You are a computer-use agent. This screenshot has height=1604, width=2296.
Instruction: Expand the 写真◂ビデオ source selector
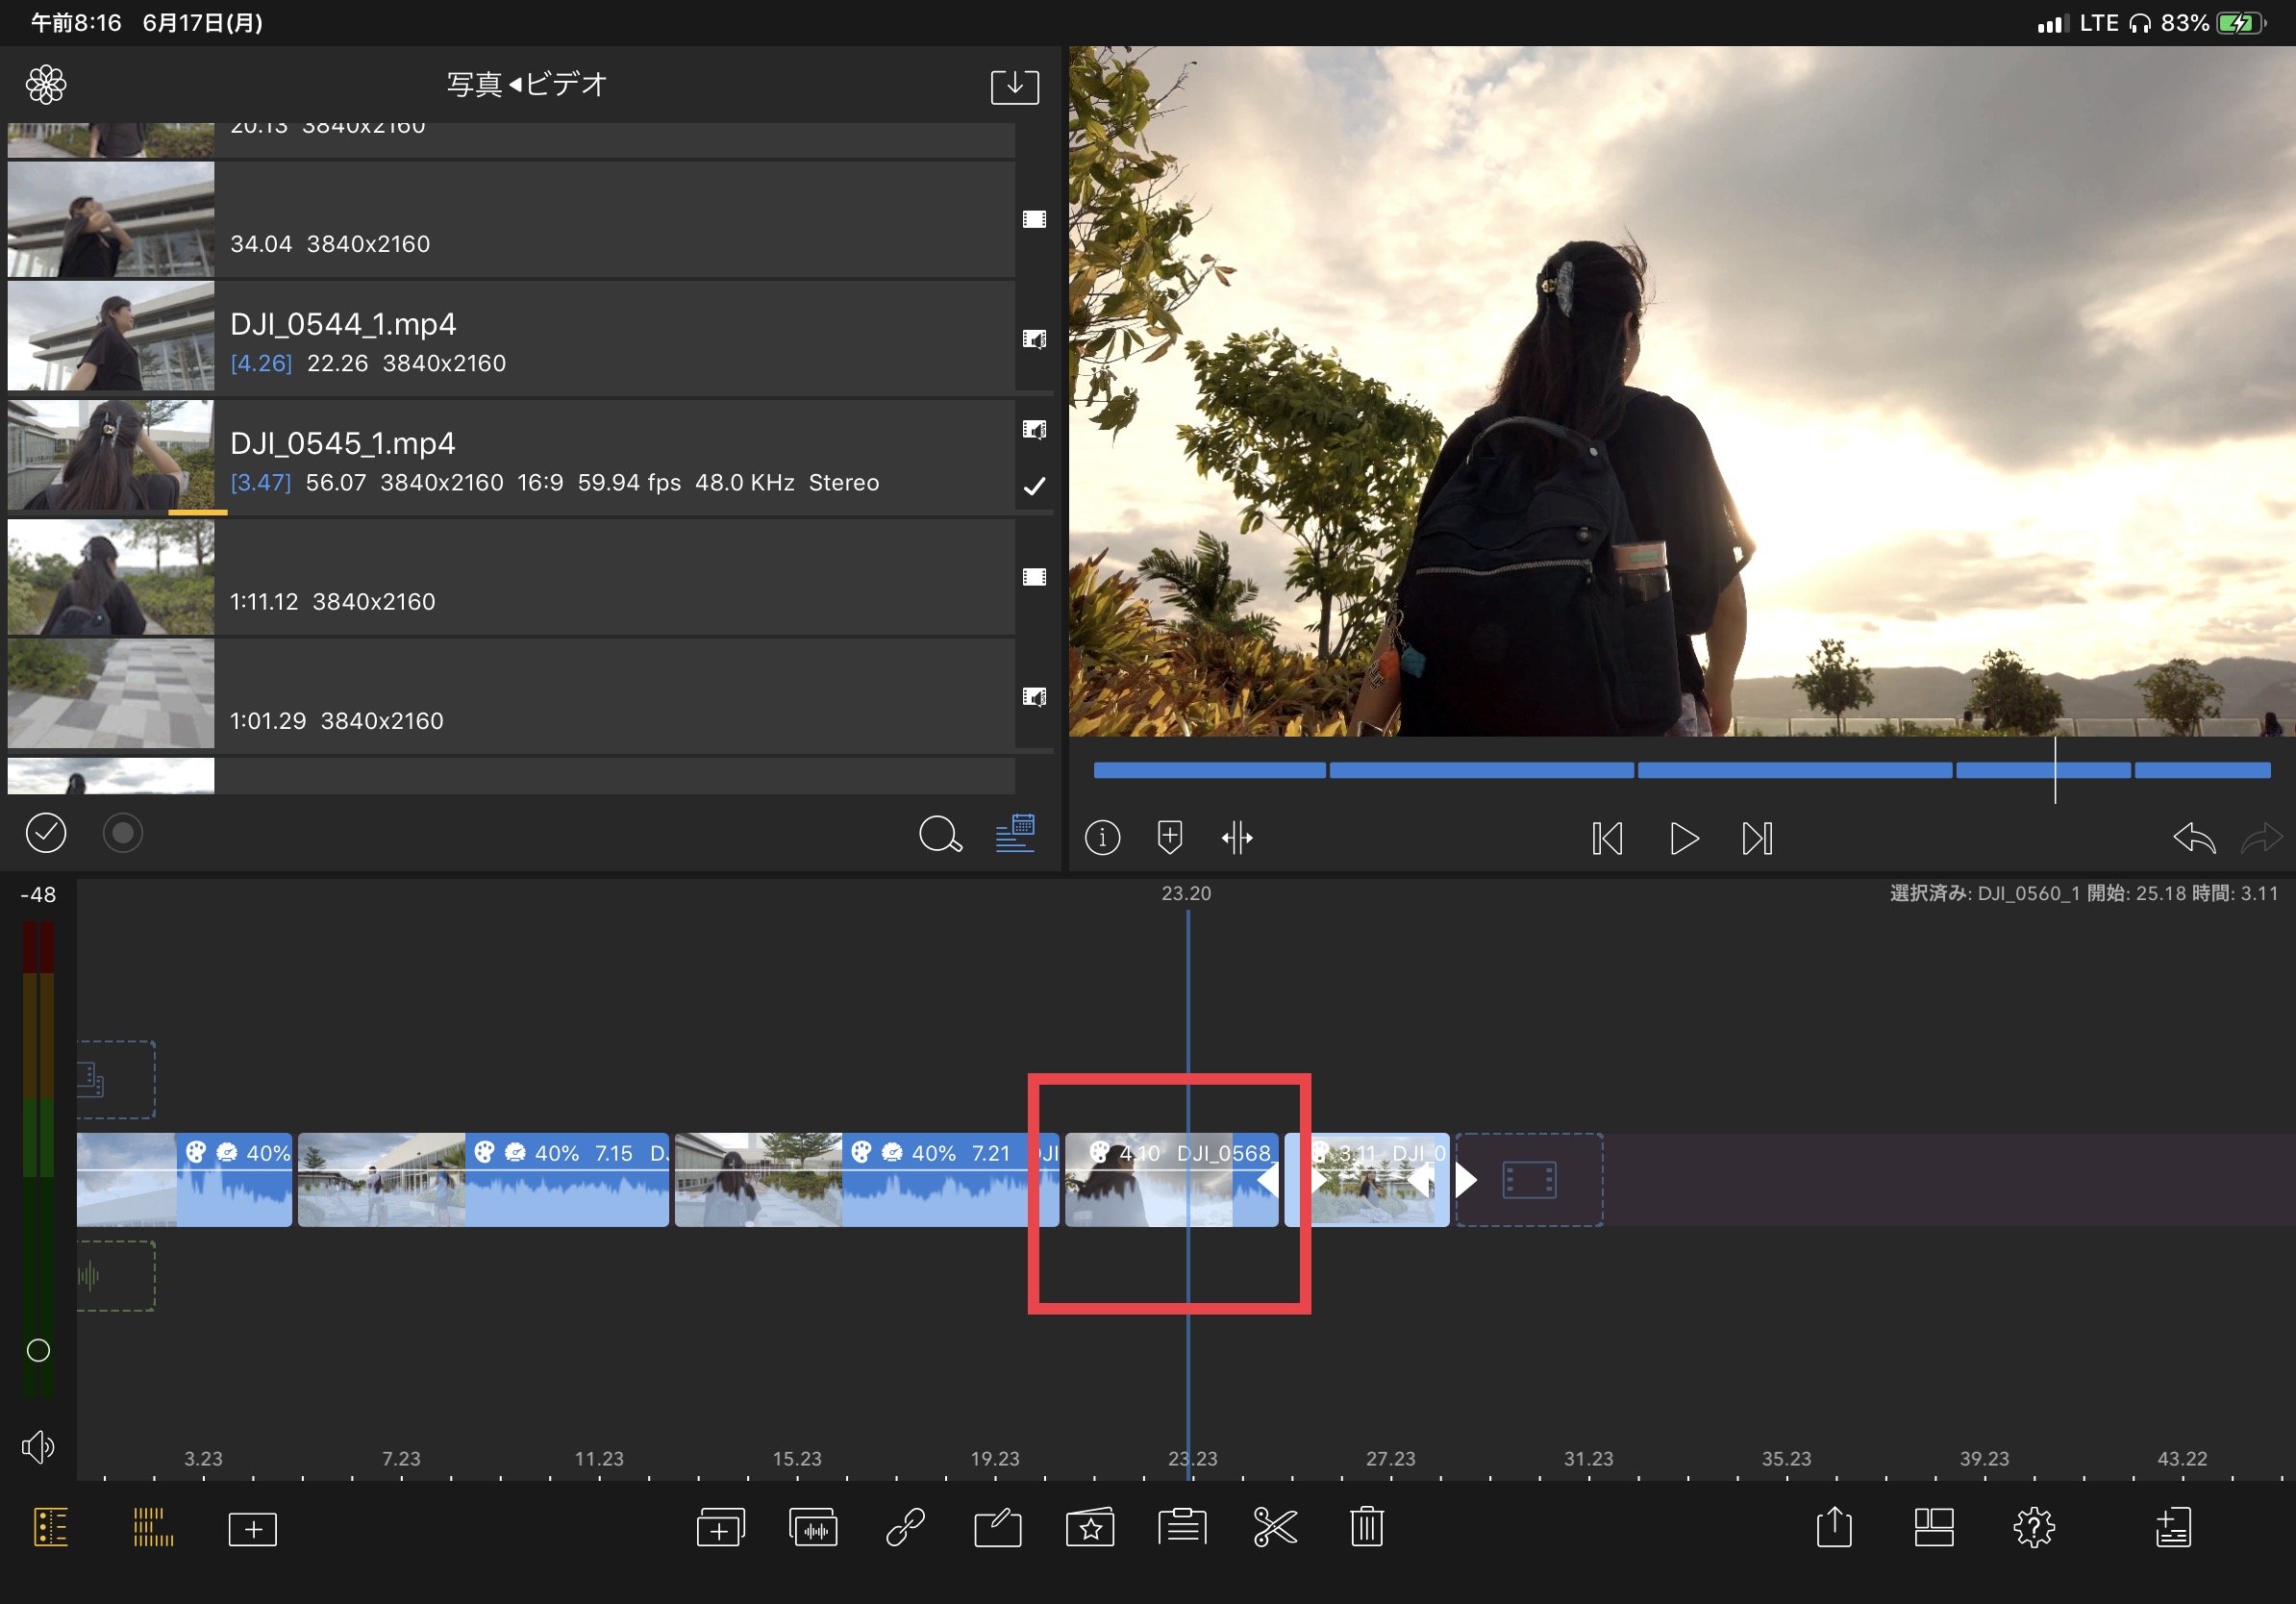point(527,84)
